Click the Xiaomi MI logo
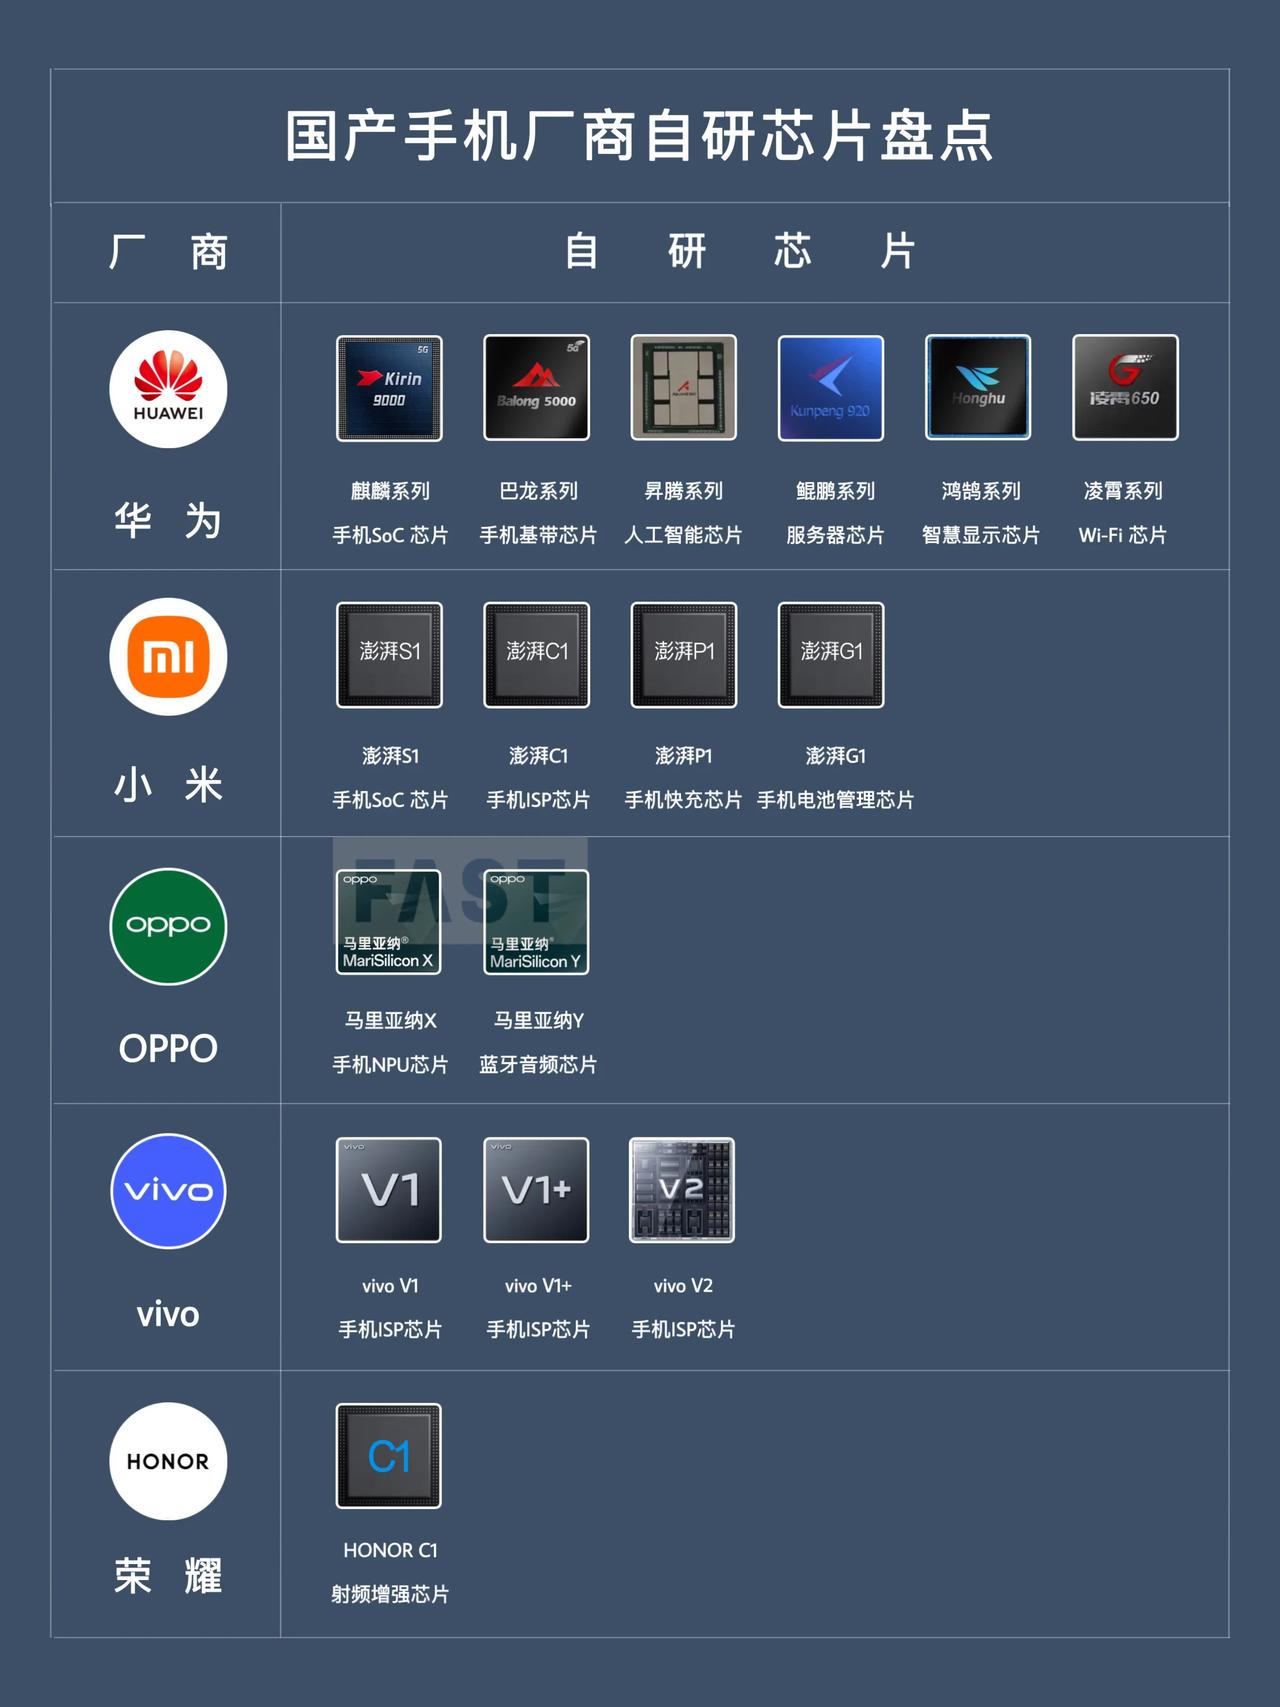 point(168,656)
